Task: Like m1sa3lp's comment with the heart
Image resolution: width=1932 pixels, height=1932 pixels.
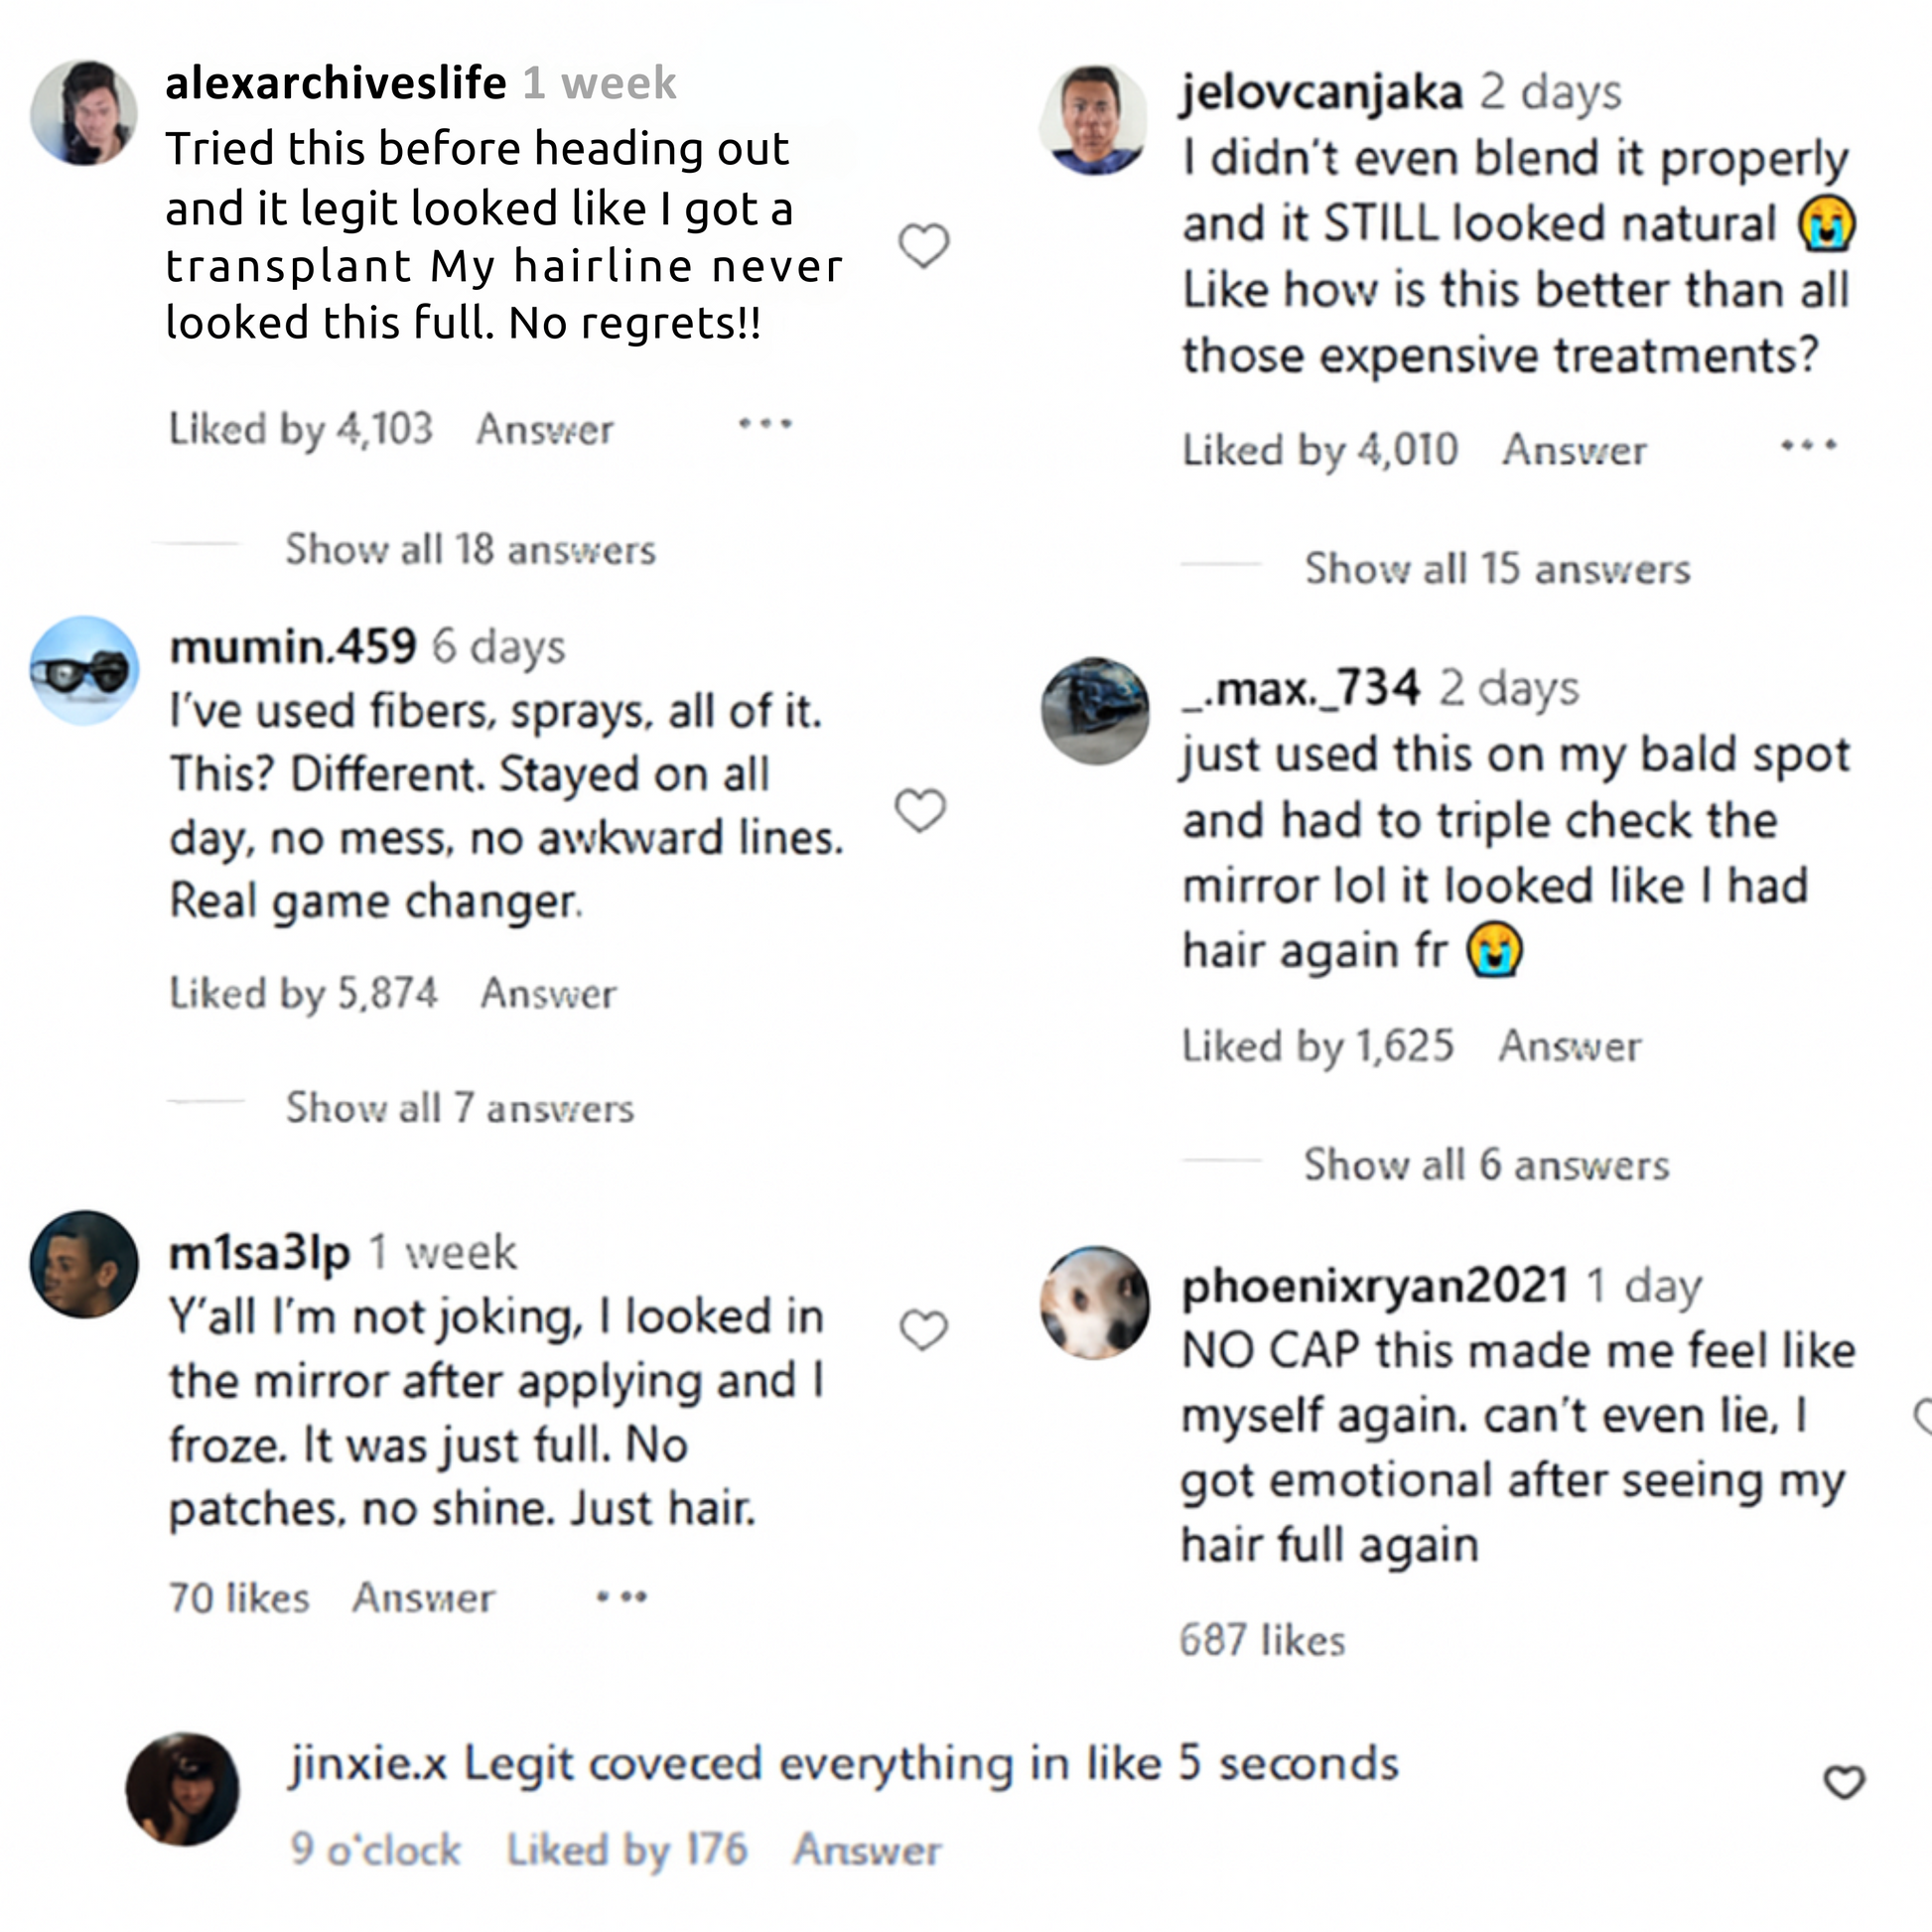Action: (923, 1329)
